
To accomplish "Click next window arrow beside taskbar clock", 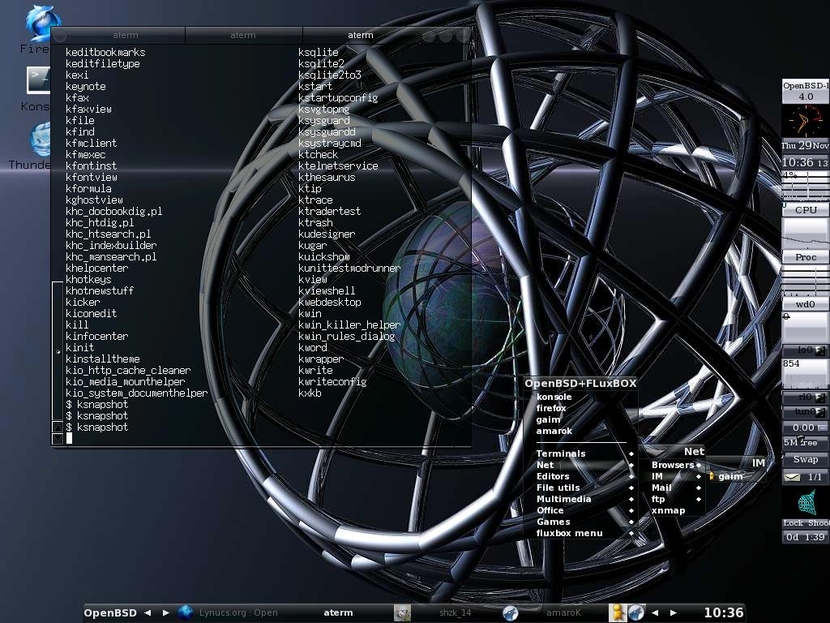I will [x=673, y=612].
